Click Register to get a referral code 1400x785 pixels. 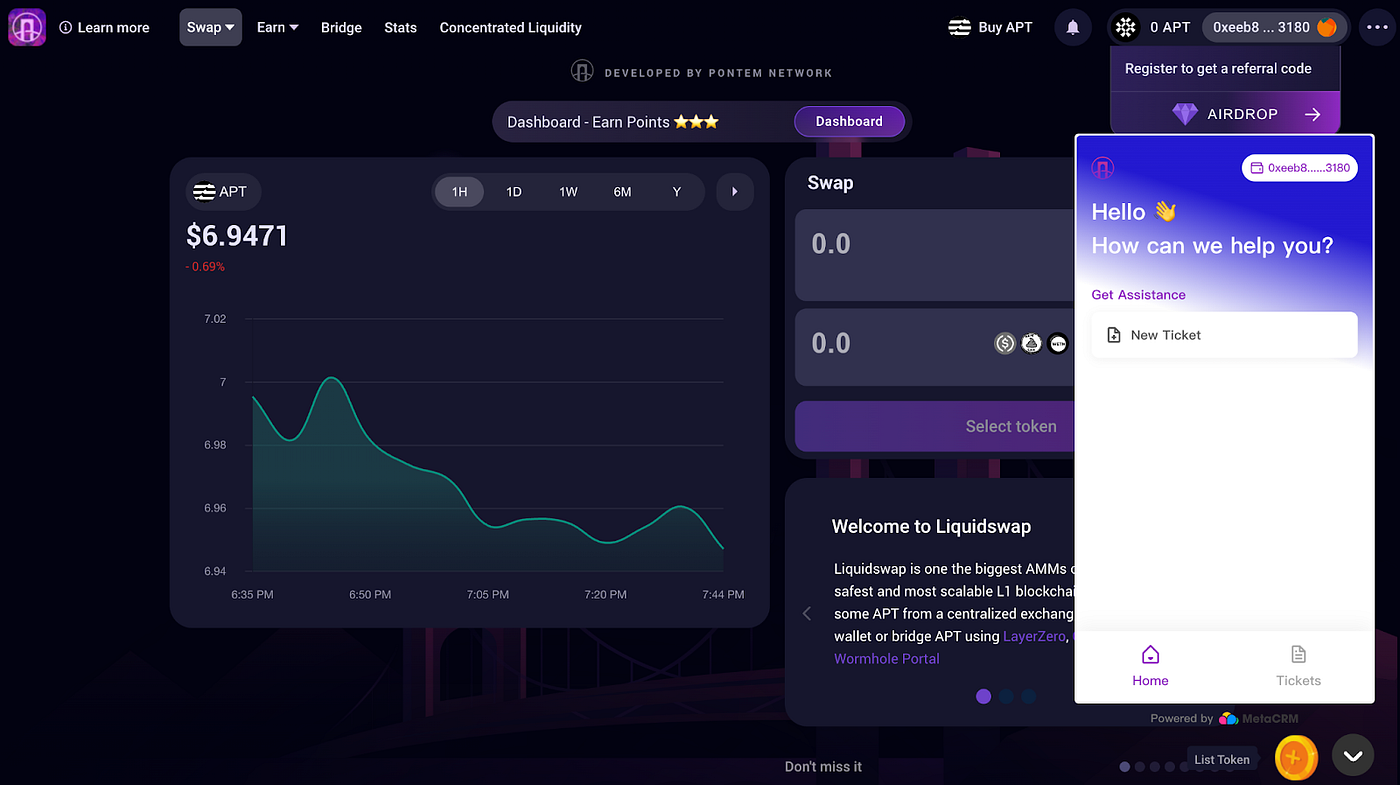(x=1218, y=68)
